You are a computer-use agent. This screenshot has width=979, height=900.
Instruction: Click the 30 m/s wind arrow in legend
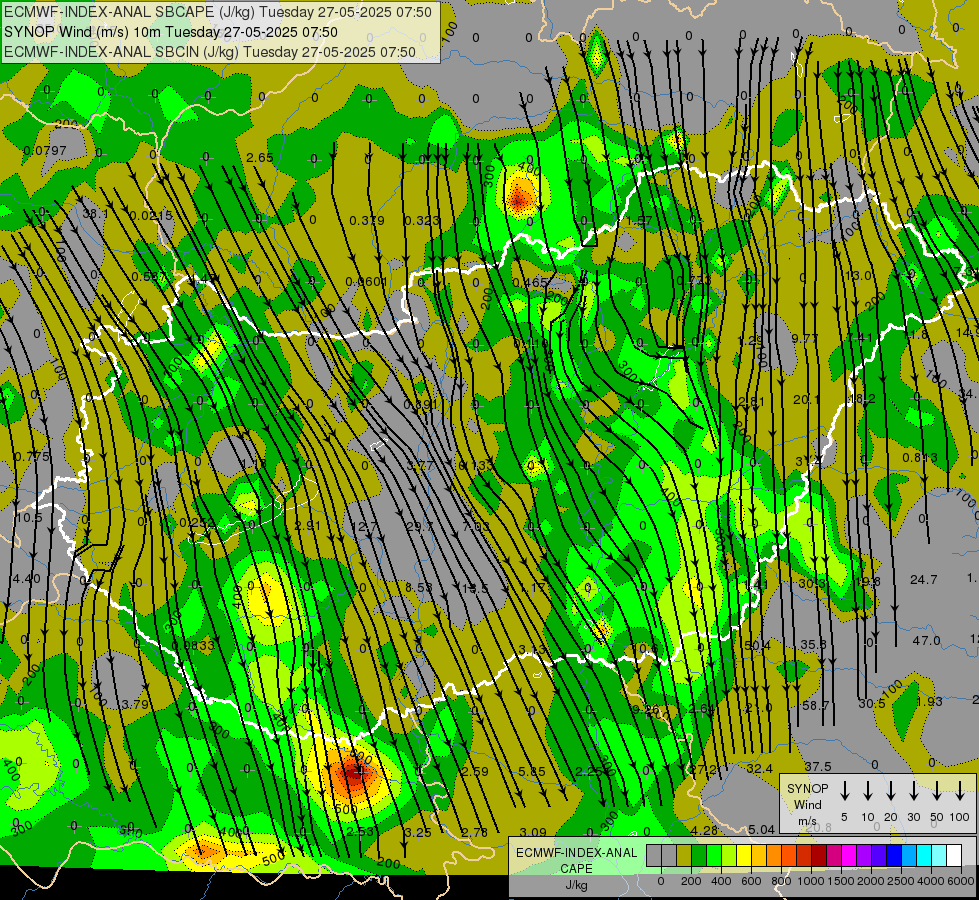pyautogui.click(x=914, y=791)
